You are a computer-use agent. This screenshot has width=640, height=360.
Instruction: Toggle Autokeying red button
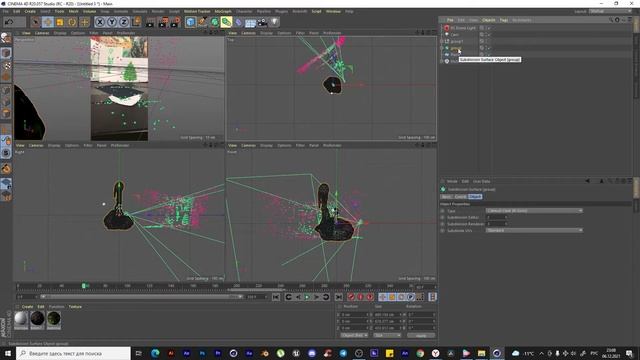pos(360,297)
